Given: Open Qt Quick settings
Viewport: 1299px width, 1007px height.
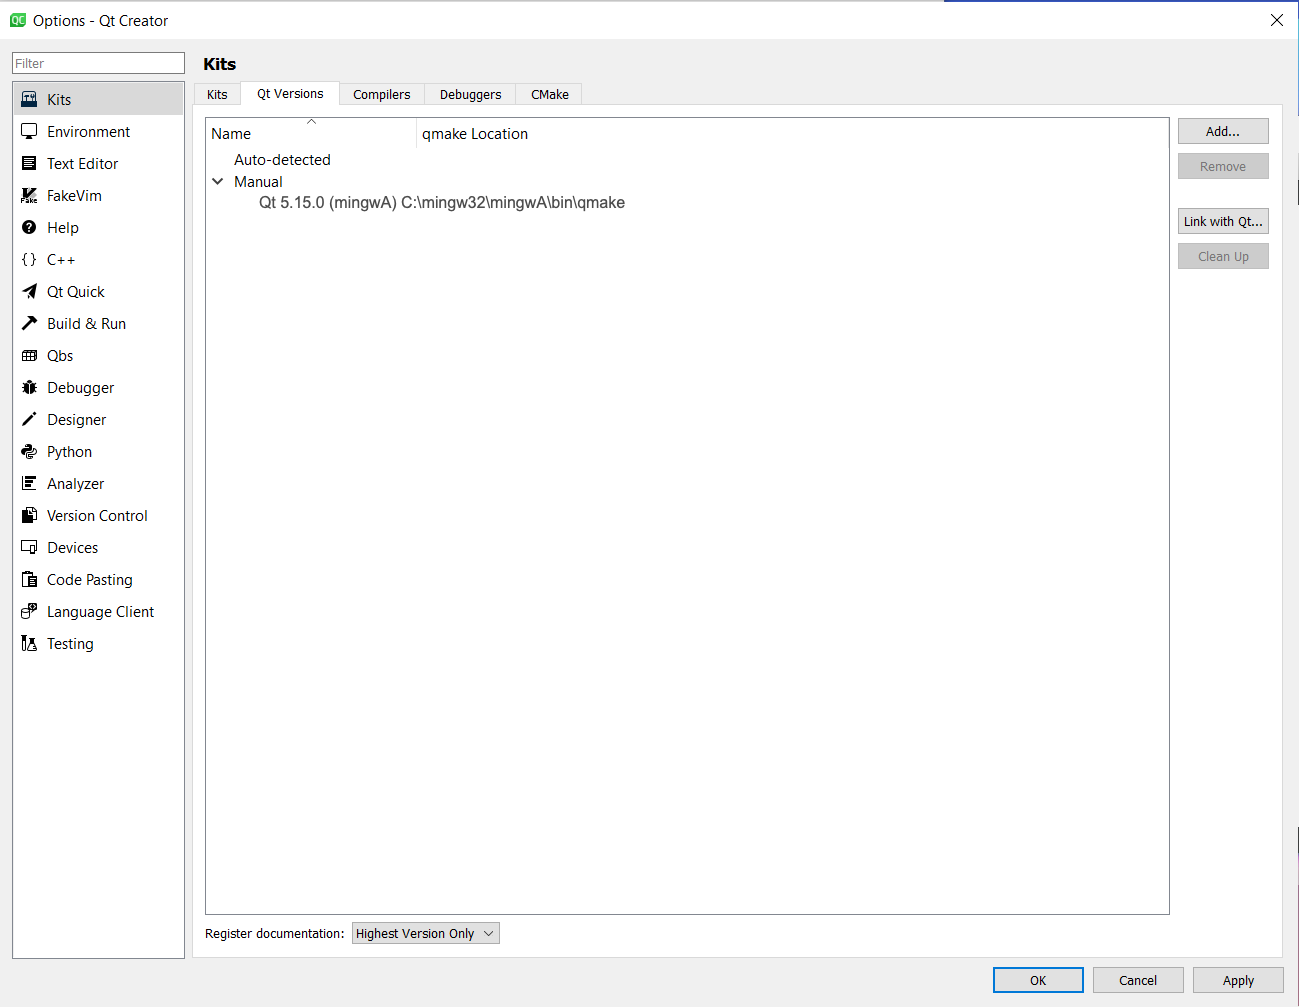Looking at the screenshot, I should tap(76, 291).
